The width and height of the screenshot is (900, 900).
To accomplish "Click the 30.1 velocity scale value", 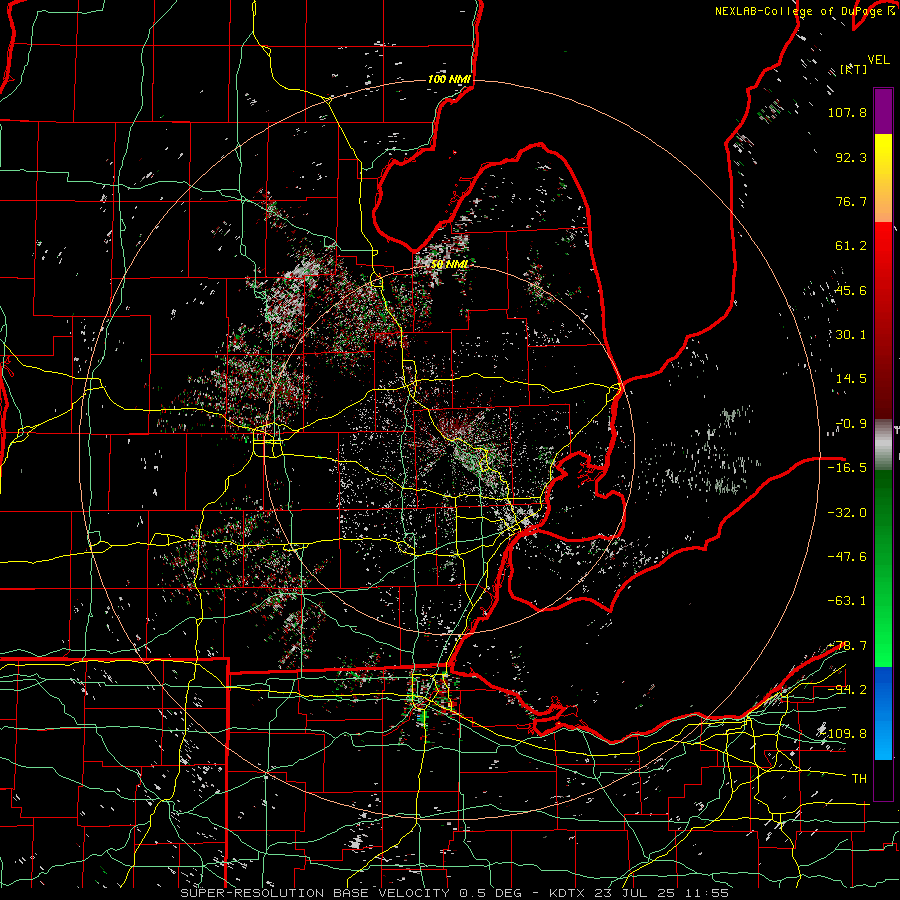I will [x=851, y=335].
